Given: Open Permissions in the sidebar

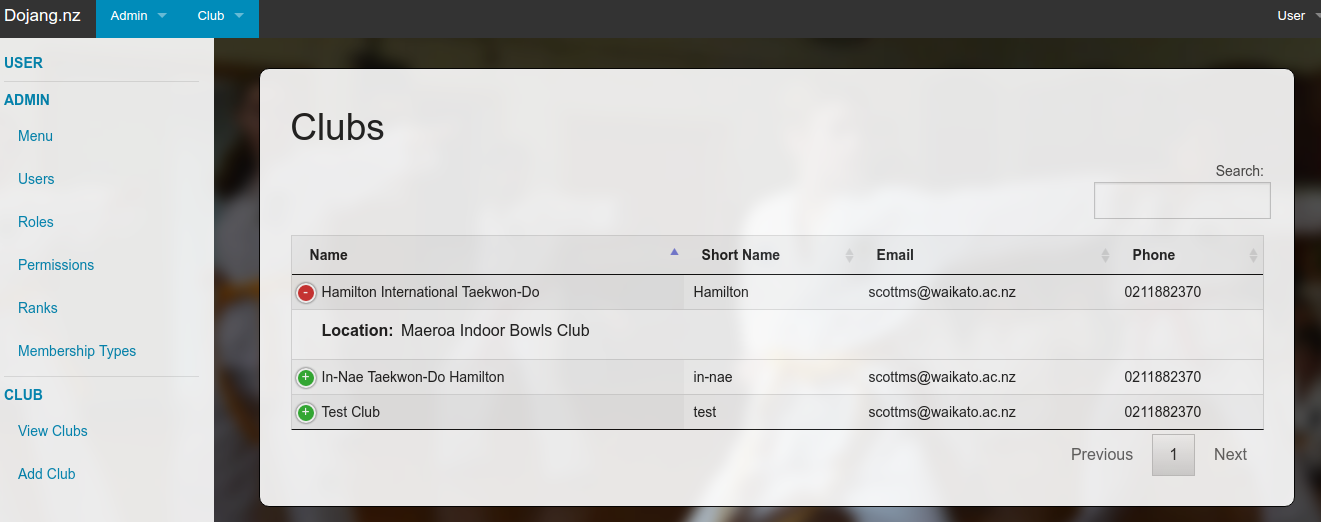Looking at the screenshot, I should click(56, 265).
